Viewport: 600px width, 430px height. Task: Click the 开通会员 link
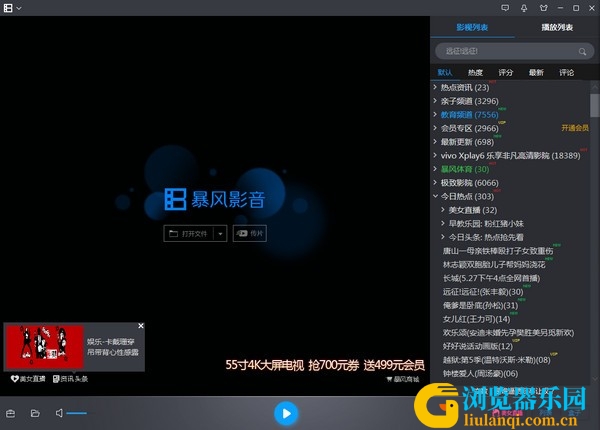[575, 128]
